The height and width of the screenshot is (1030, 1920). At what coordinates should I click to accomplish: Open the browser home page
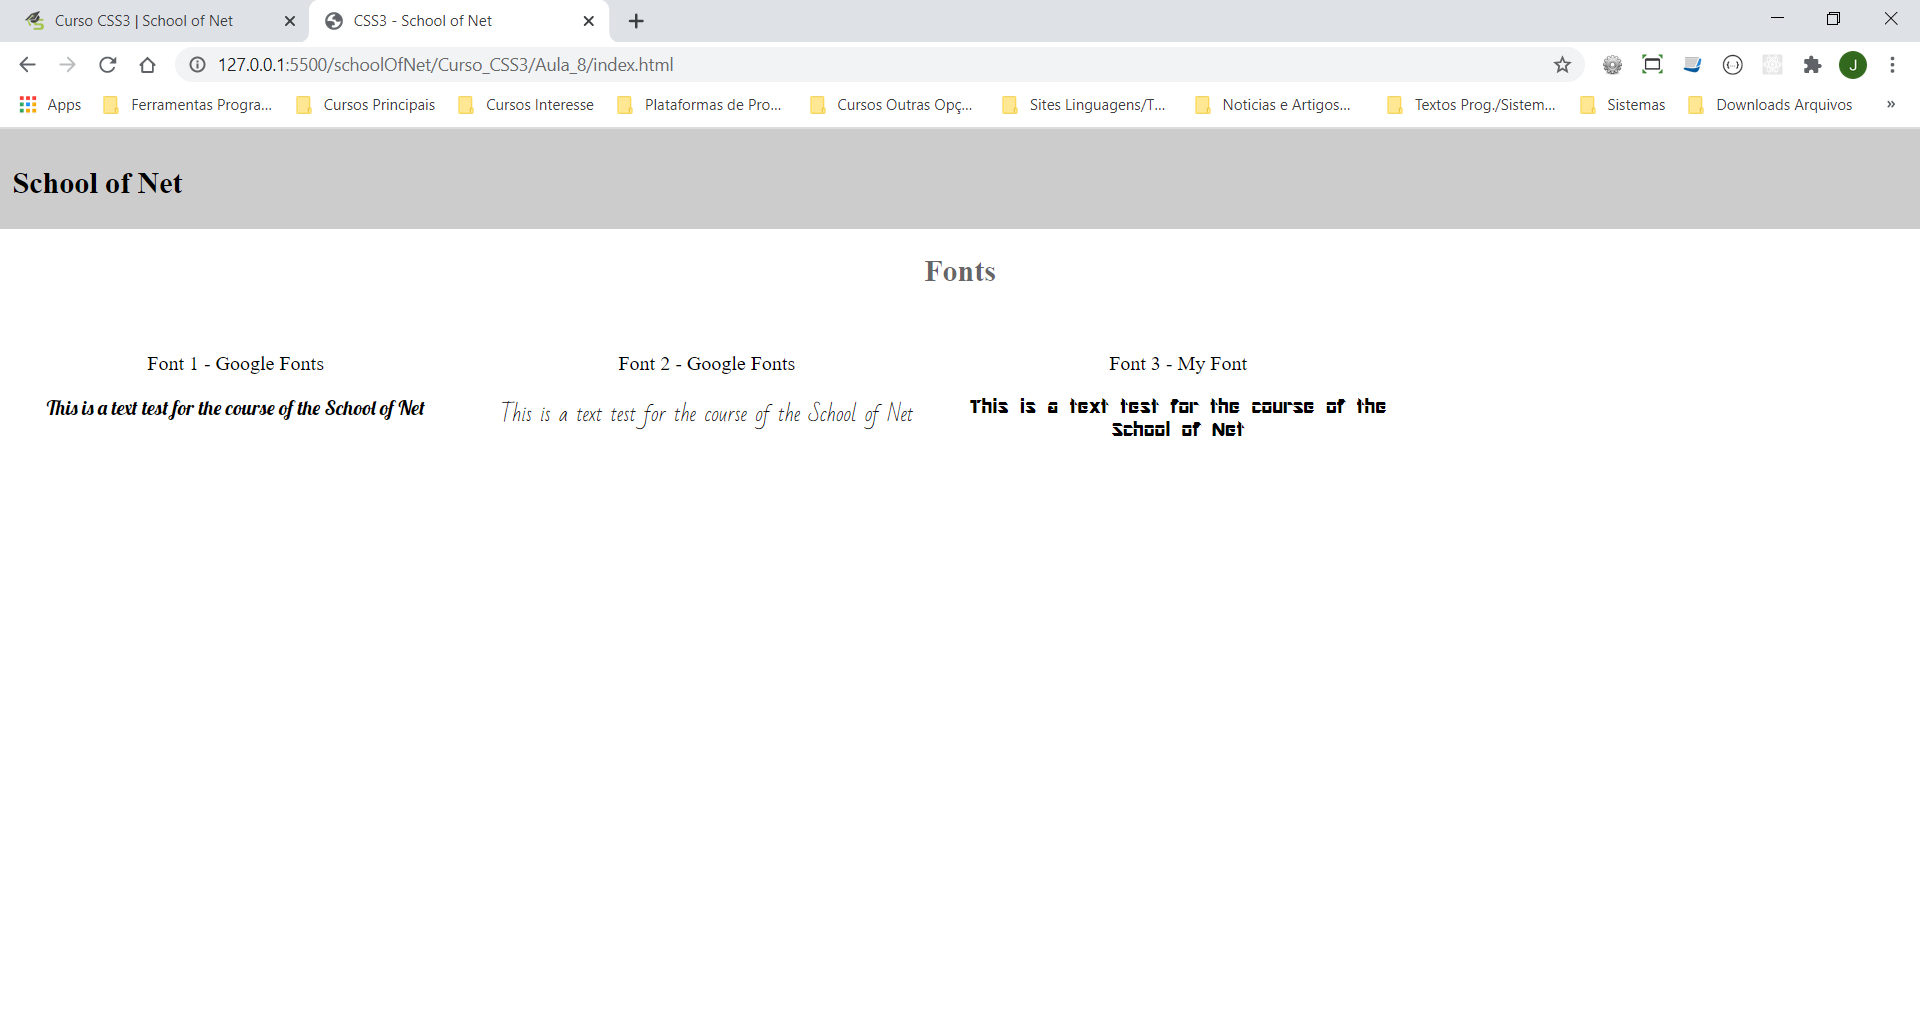(x=147, y=65)
